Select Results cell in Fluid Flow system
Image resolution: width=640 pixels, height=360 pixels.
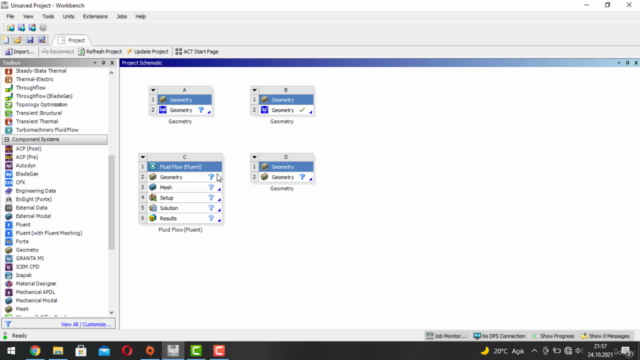184,218
